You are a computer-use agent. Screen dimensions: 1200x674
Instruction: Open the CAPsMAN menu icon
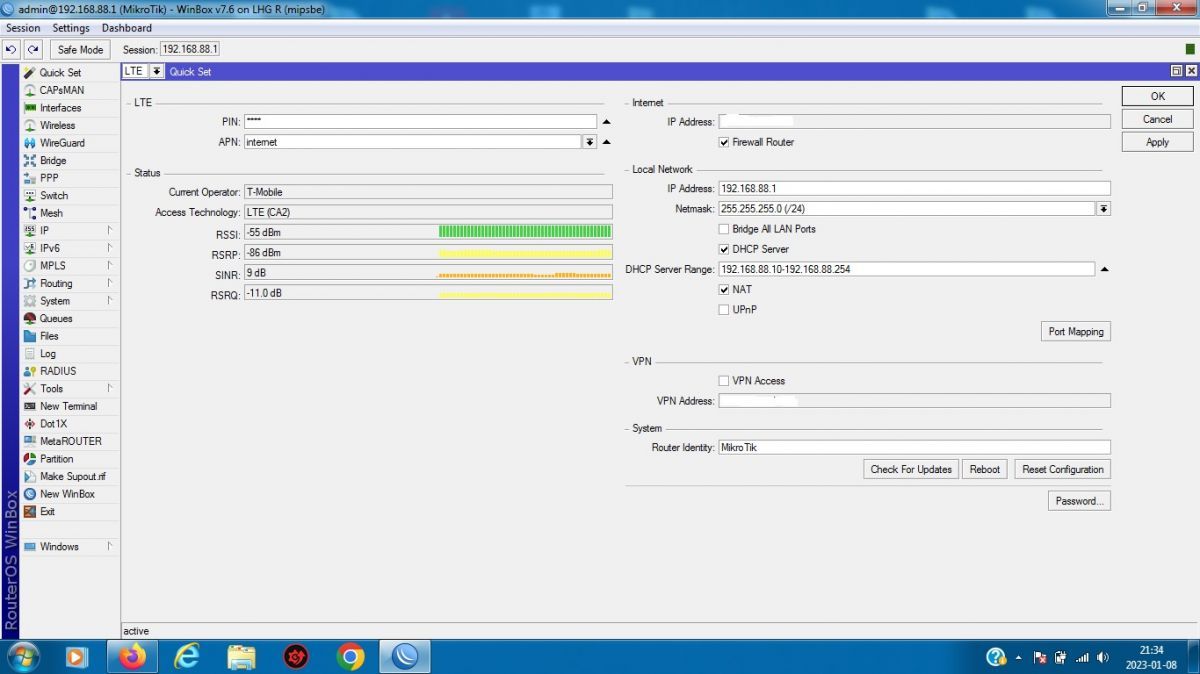(x=31, y=90)
